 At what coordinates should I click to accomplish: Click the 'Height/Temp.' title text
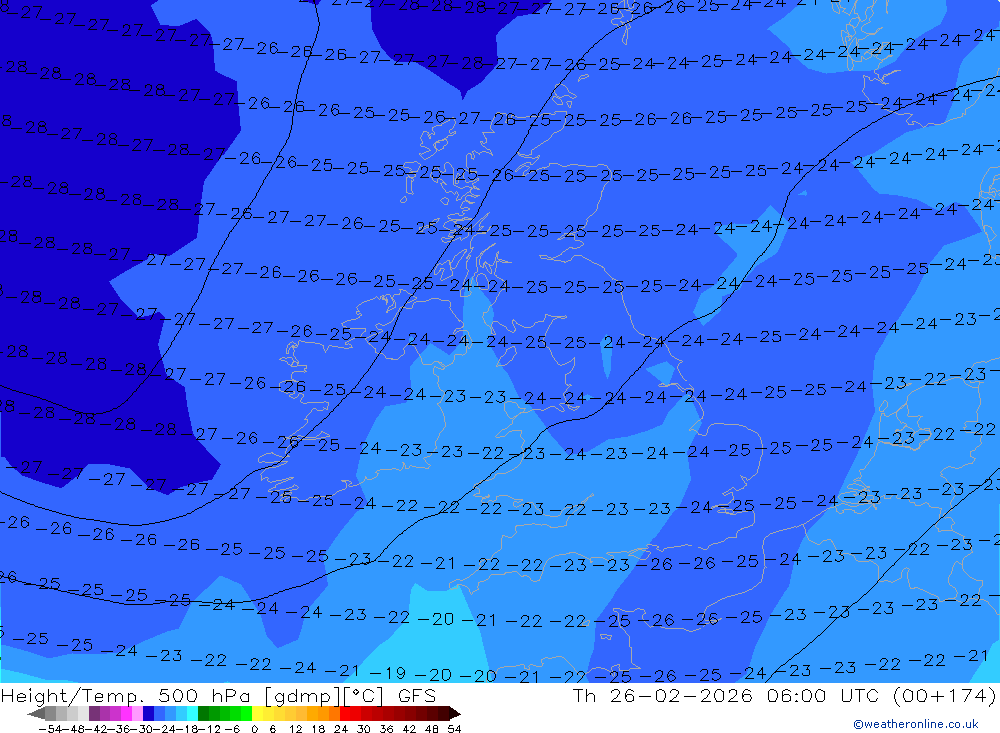(x=71, y=696)
